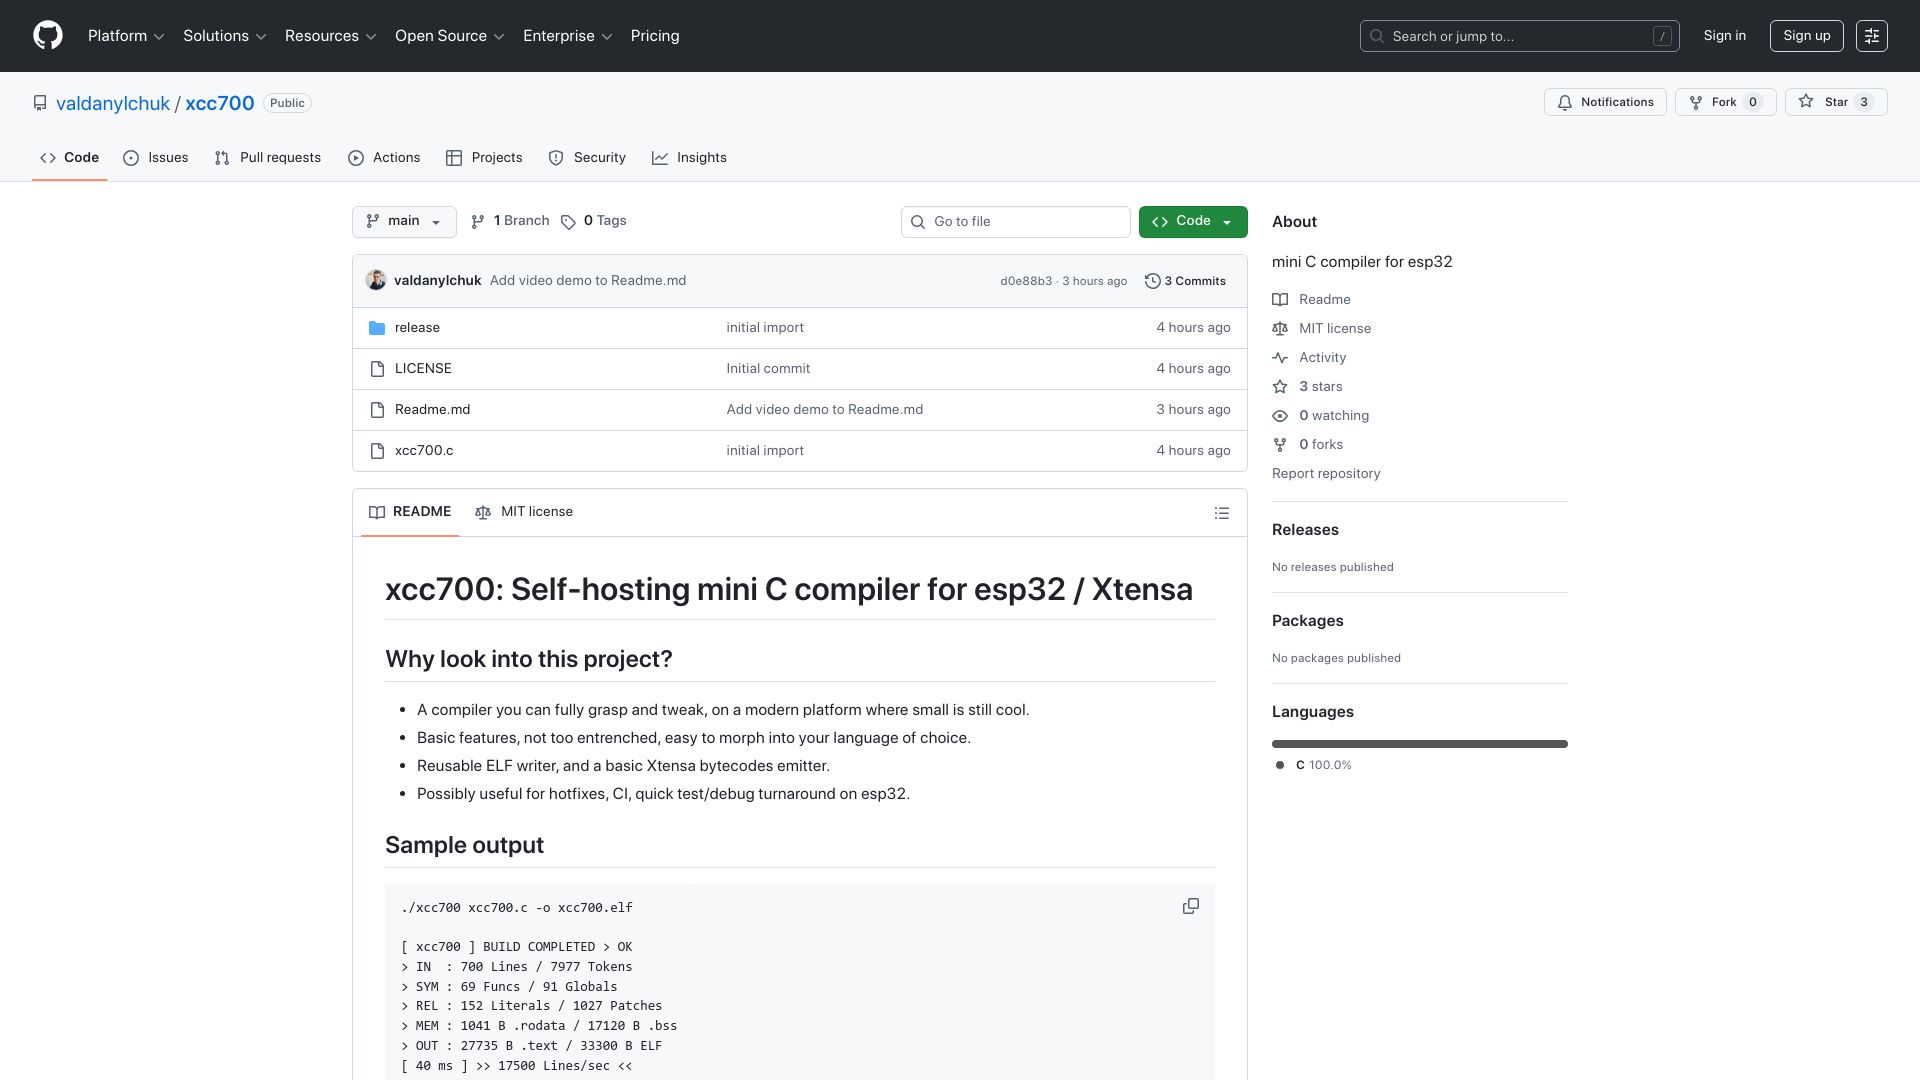Expand the Enterprise menu
Screen dimensions: 1920x1080
click(x=568, y=36)
